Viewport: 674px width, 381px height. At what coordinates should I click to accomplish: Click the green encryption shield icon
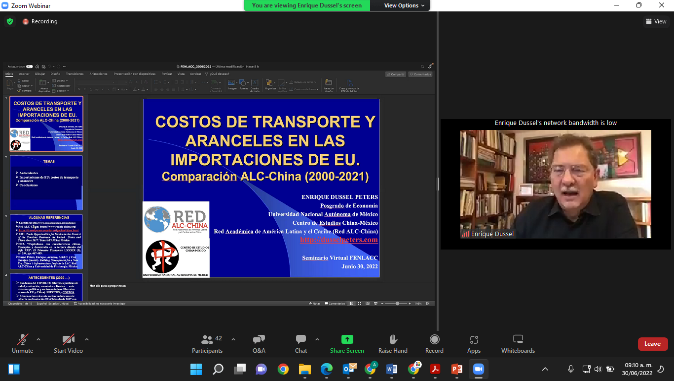click(x=10, y=21)
